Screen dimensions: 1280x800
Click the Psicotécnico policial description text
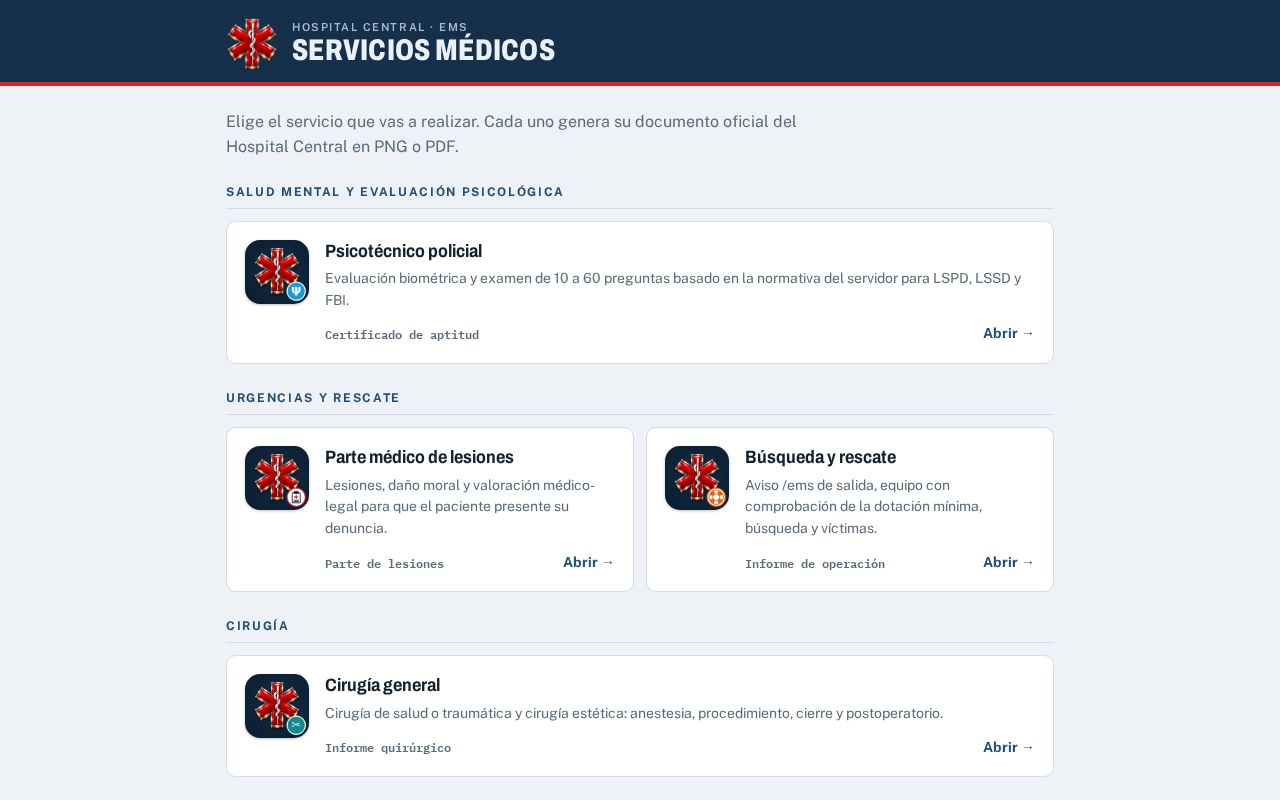673,289
